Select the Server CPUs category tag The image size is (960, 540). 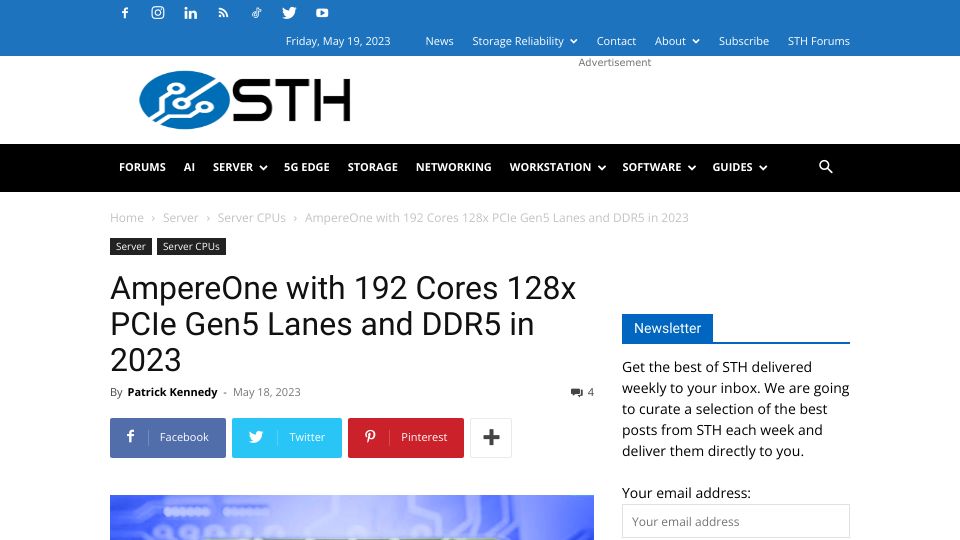click(191, 247)
